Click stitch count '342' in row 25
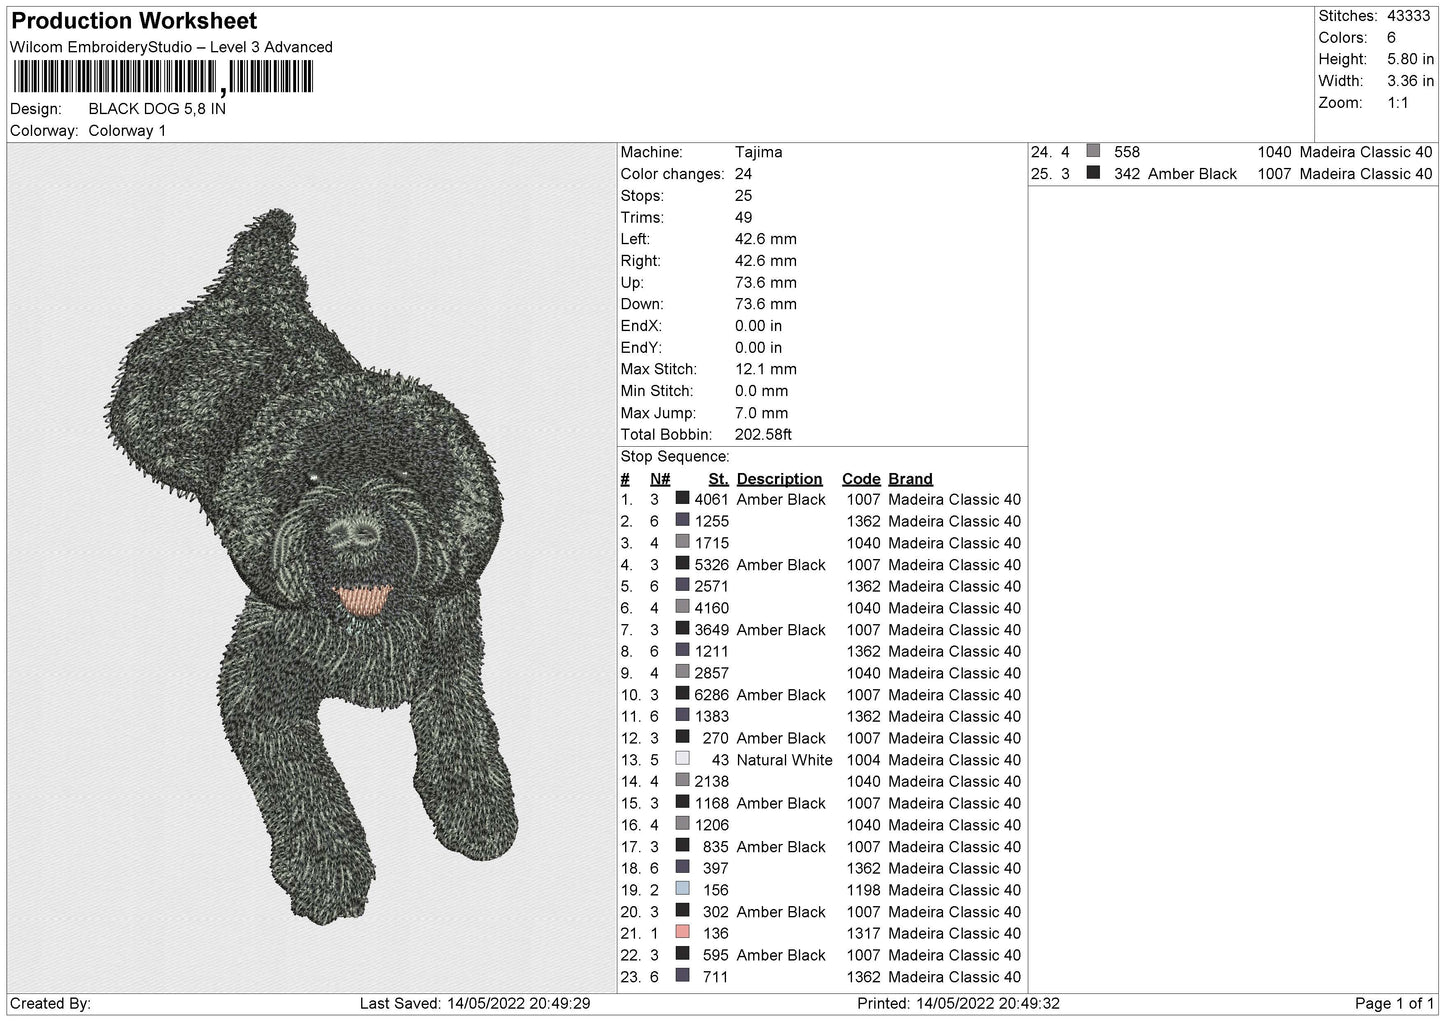This screenshot has height=1021, width=1445. pos(1127,174)
